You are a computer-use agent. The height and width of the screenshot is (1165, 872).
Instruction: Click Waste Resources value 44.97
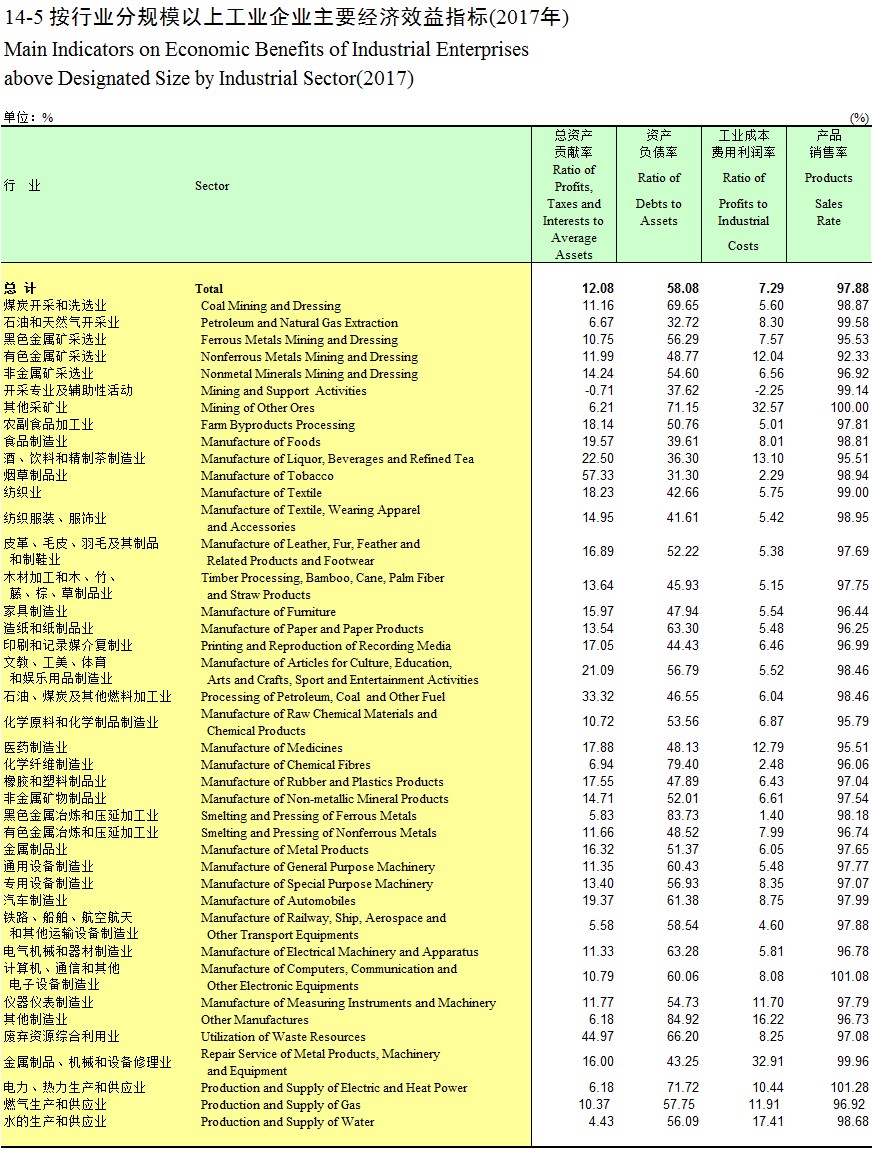(x=598, y=1036)
